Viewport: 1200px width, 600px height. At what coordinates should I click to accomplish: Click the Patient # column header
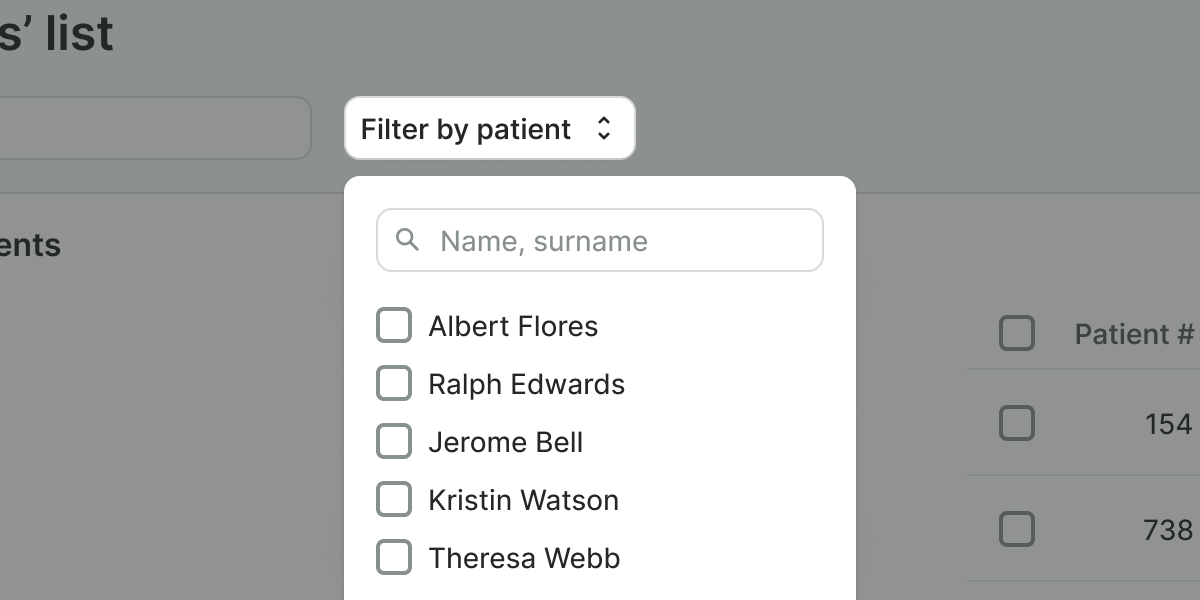(x=1134, y=334)
